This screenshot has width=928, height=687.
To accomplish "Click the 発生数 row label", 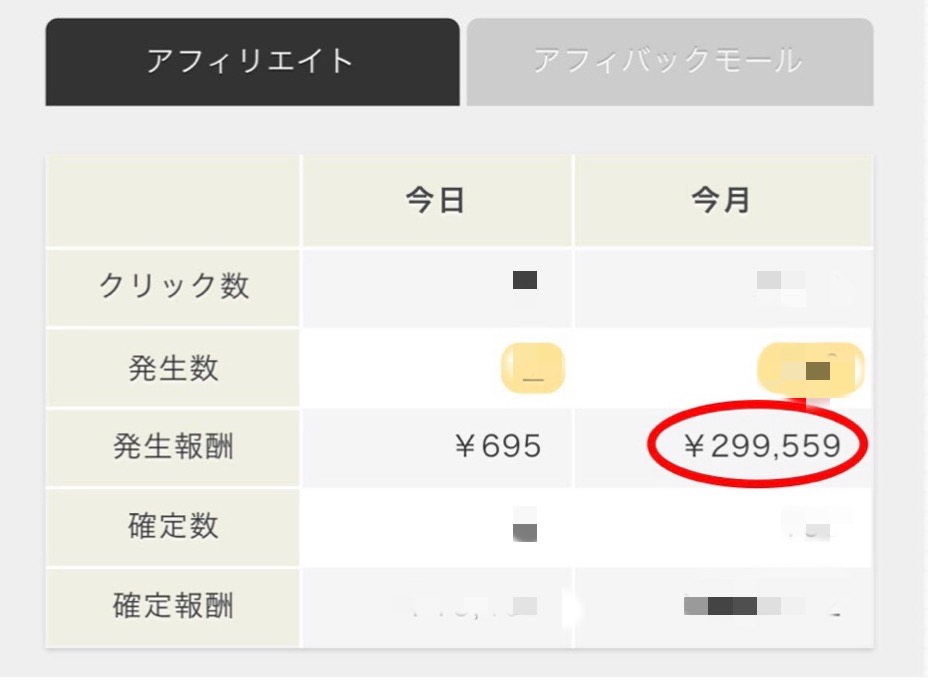I will coord(173,368).
